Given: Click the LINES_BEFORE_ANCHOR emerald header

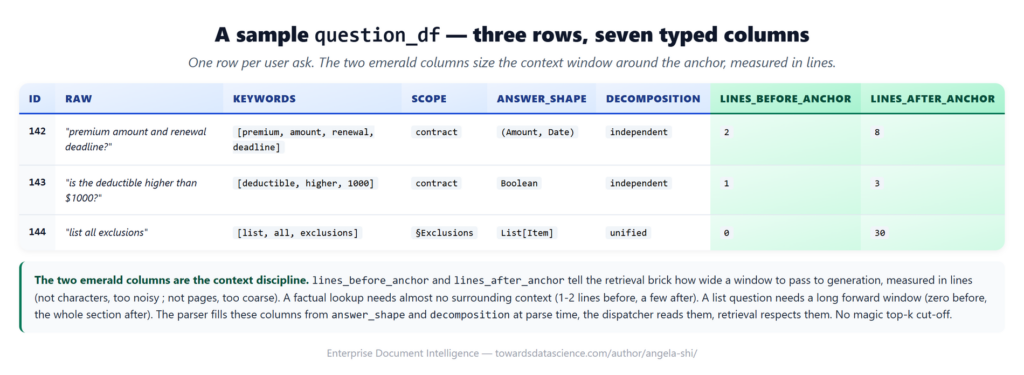Looking at the screenshot, I should pos(785,99).
